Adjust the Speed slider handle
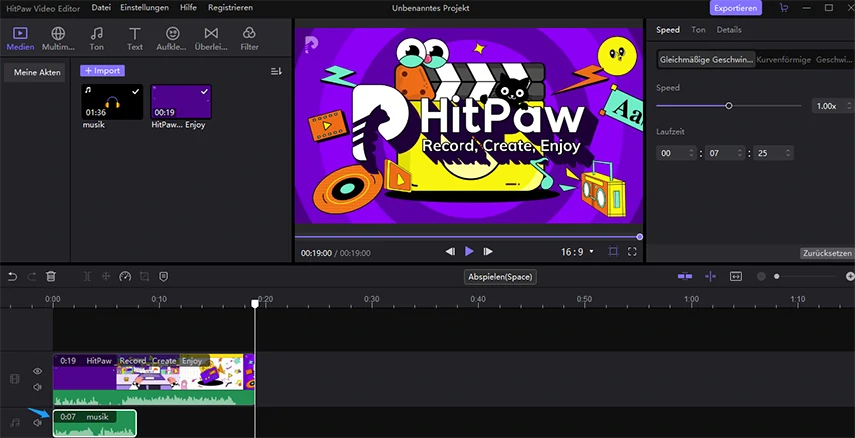The image size is (855, 438). [x=729, y=105]
